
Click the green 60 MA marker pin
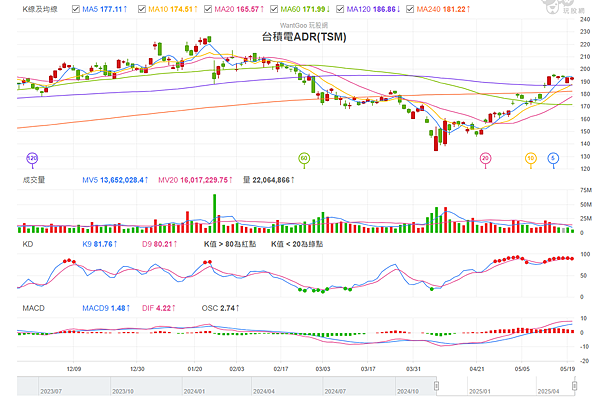[304, 158]
